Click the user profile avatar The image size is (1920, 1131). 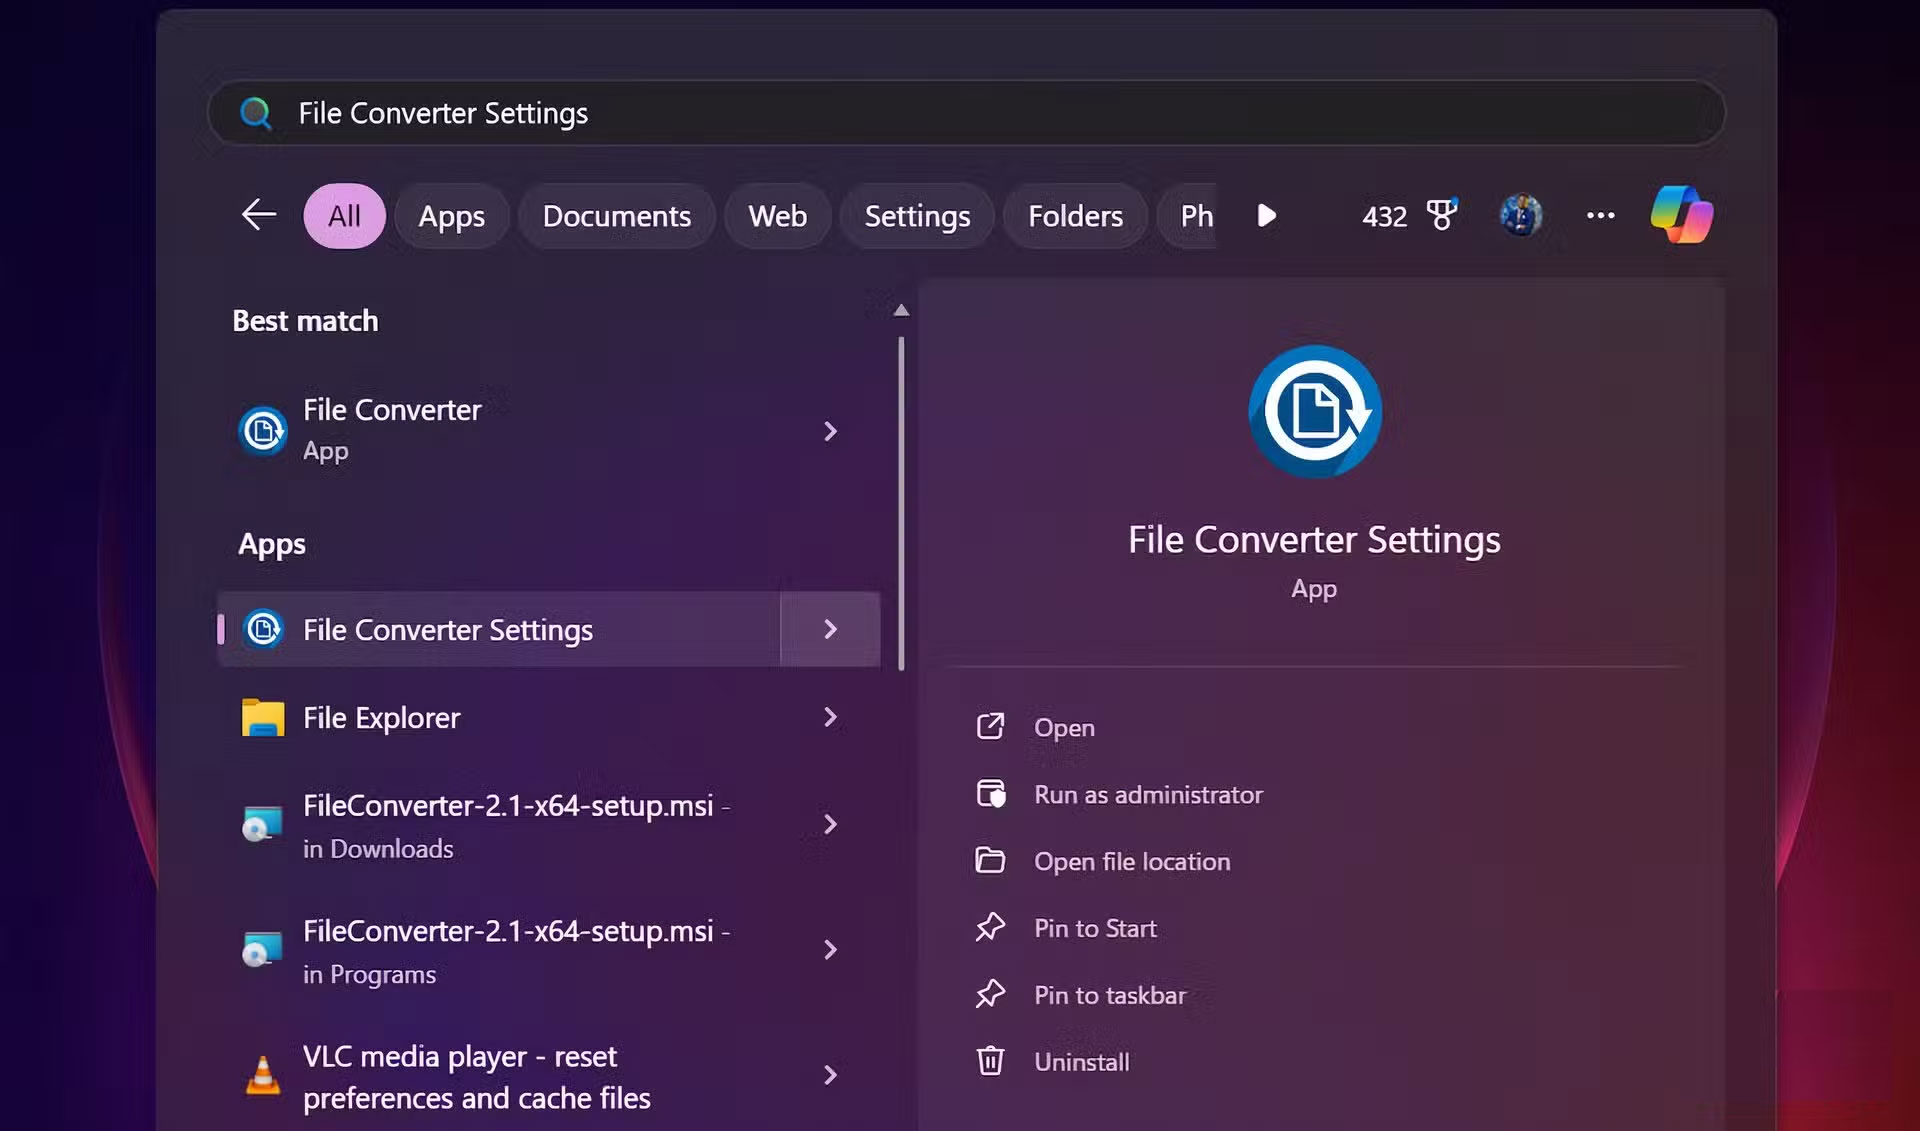1521,215
